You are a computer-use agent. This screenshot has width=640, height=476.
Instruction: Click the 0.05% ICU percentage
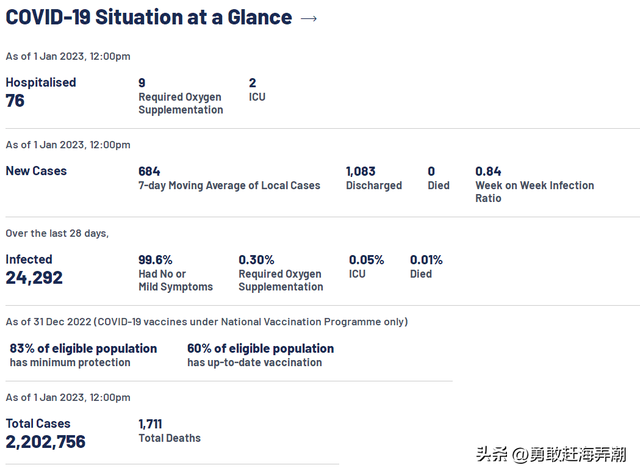point(366,259)
